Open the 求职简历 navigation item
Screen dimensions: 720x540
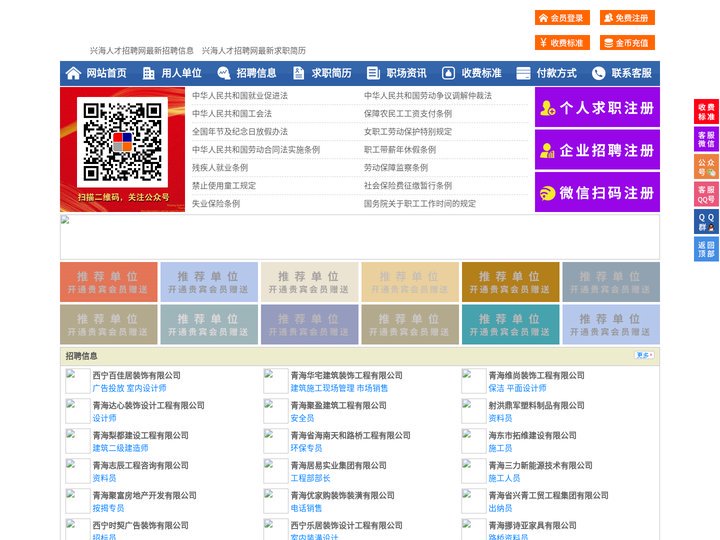tap(332, 73)
